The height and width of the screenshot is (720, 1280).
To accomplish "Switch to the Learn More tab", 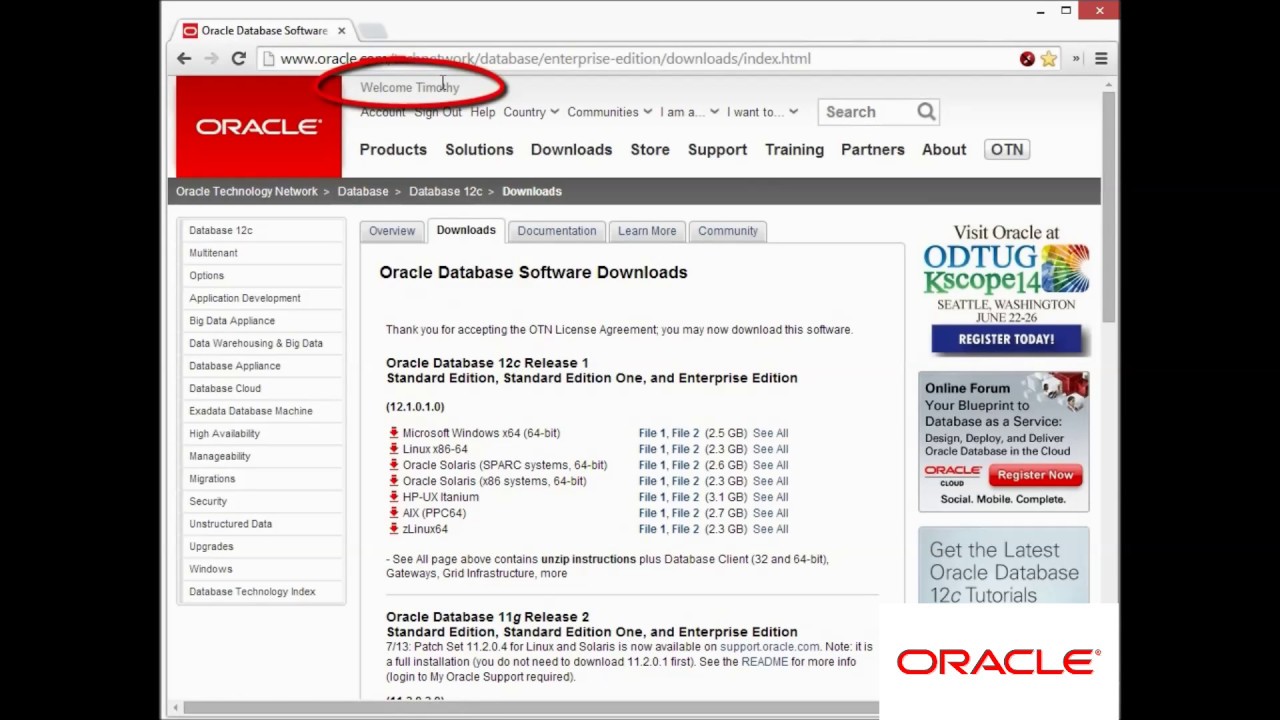I will (x=647, y=231).
